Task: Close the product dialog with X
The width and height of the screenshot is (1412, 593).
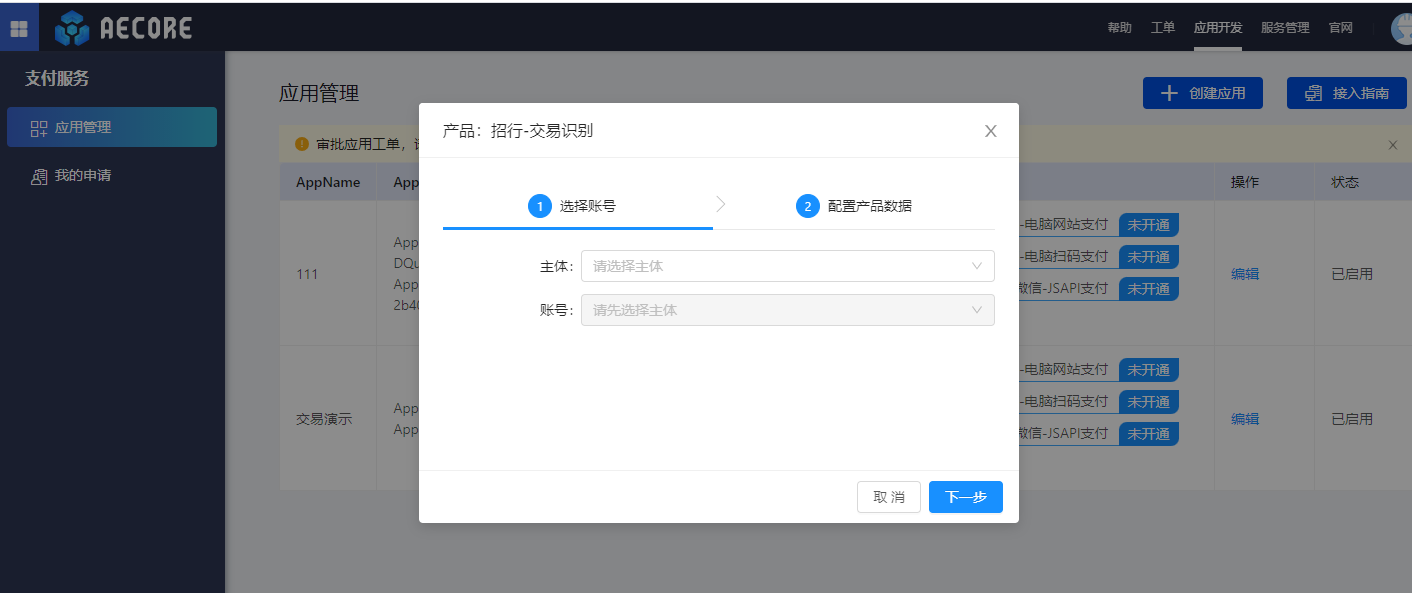Action: (990, 131)
